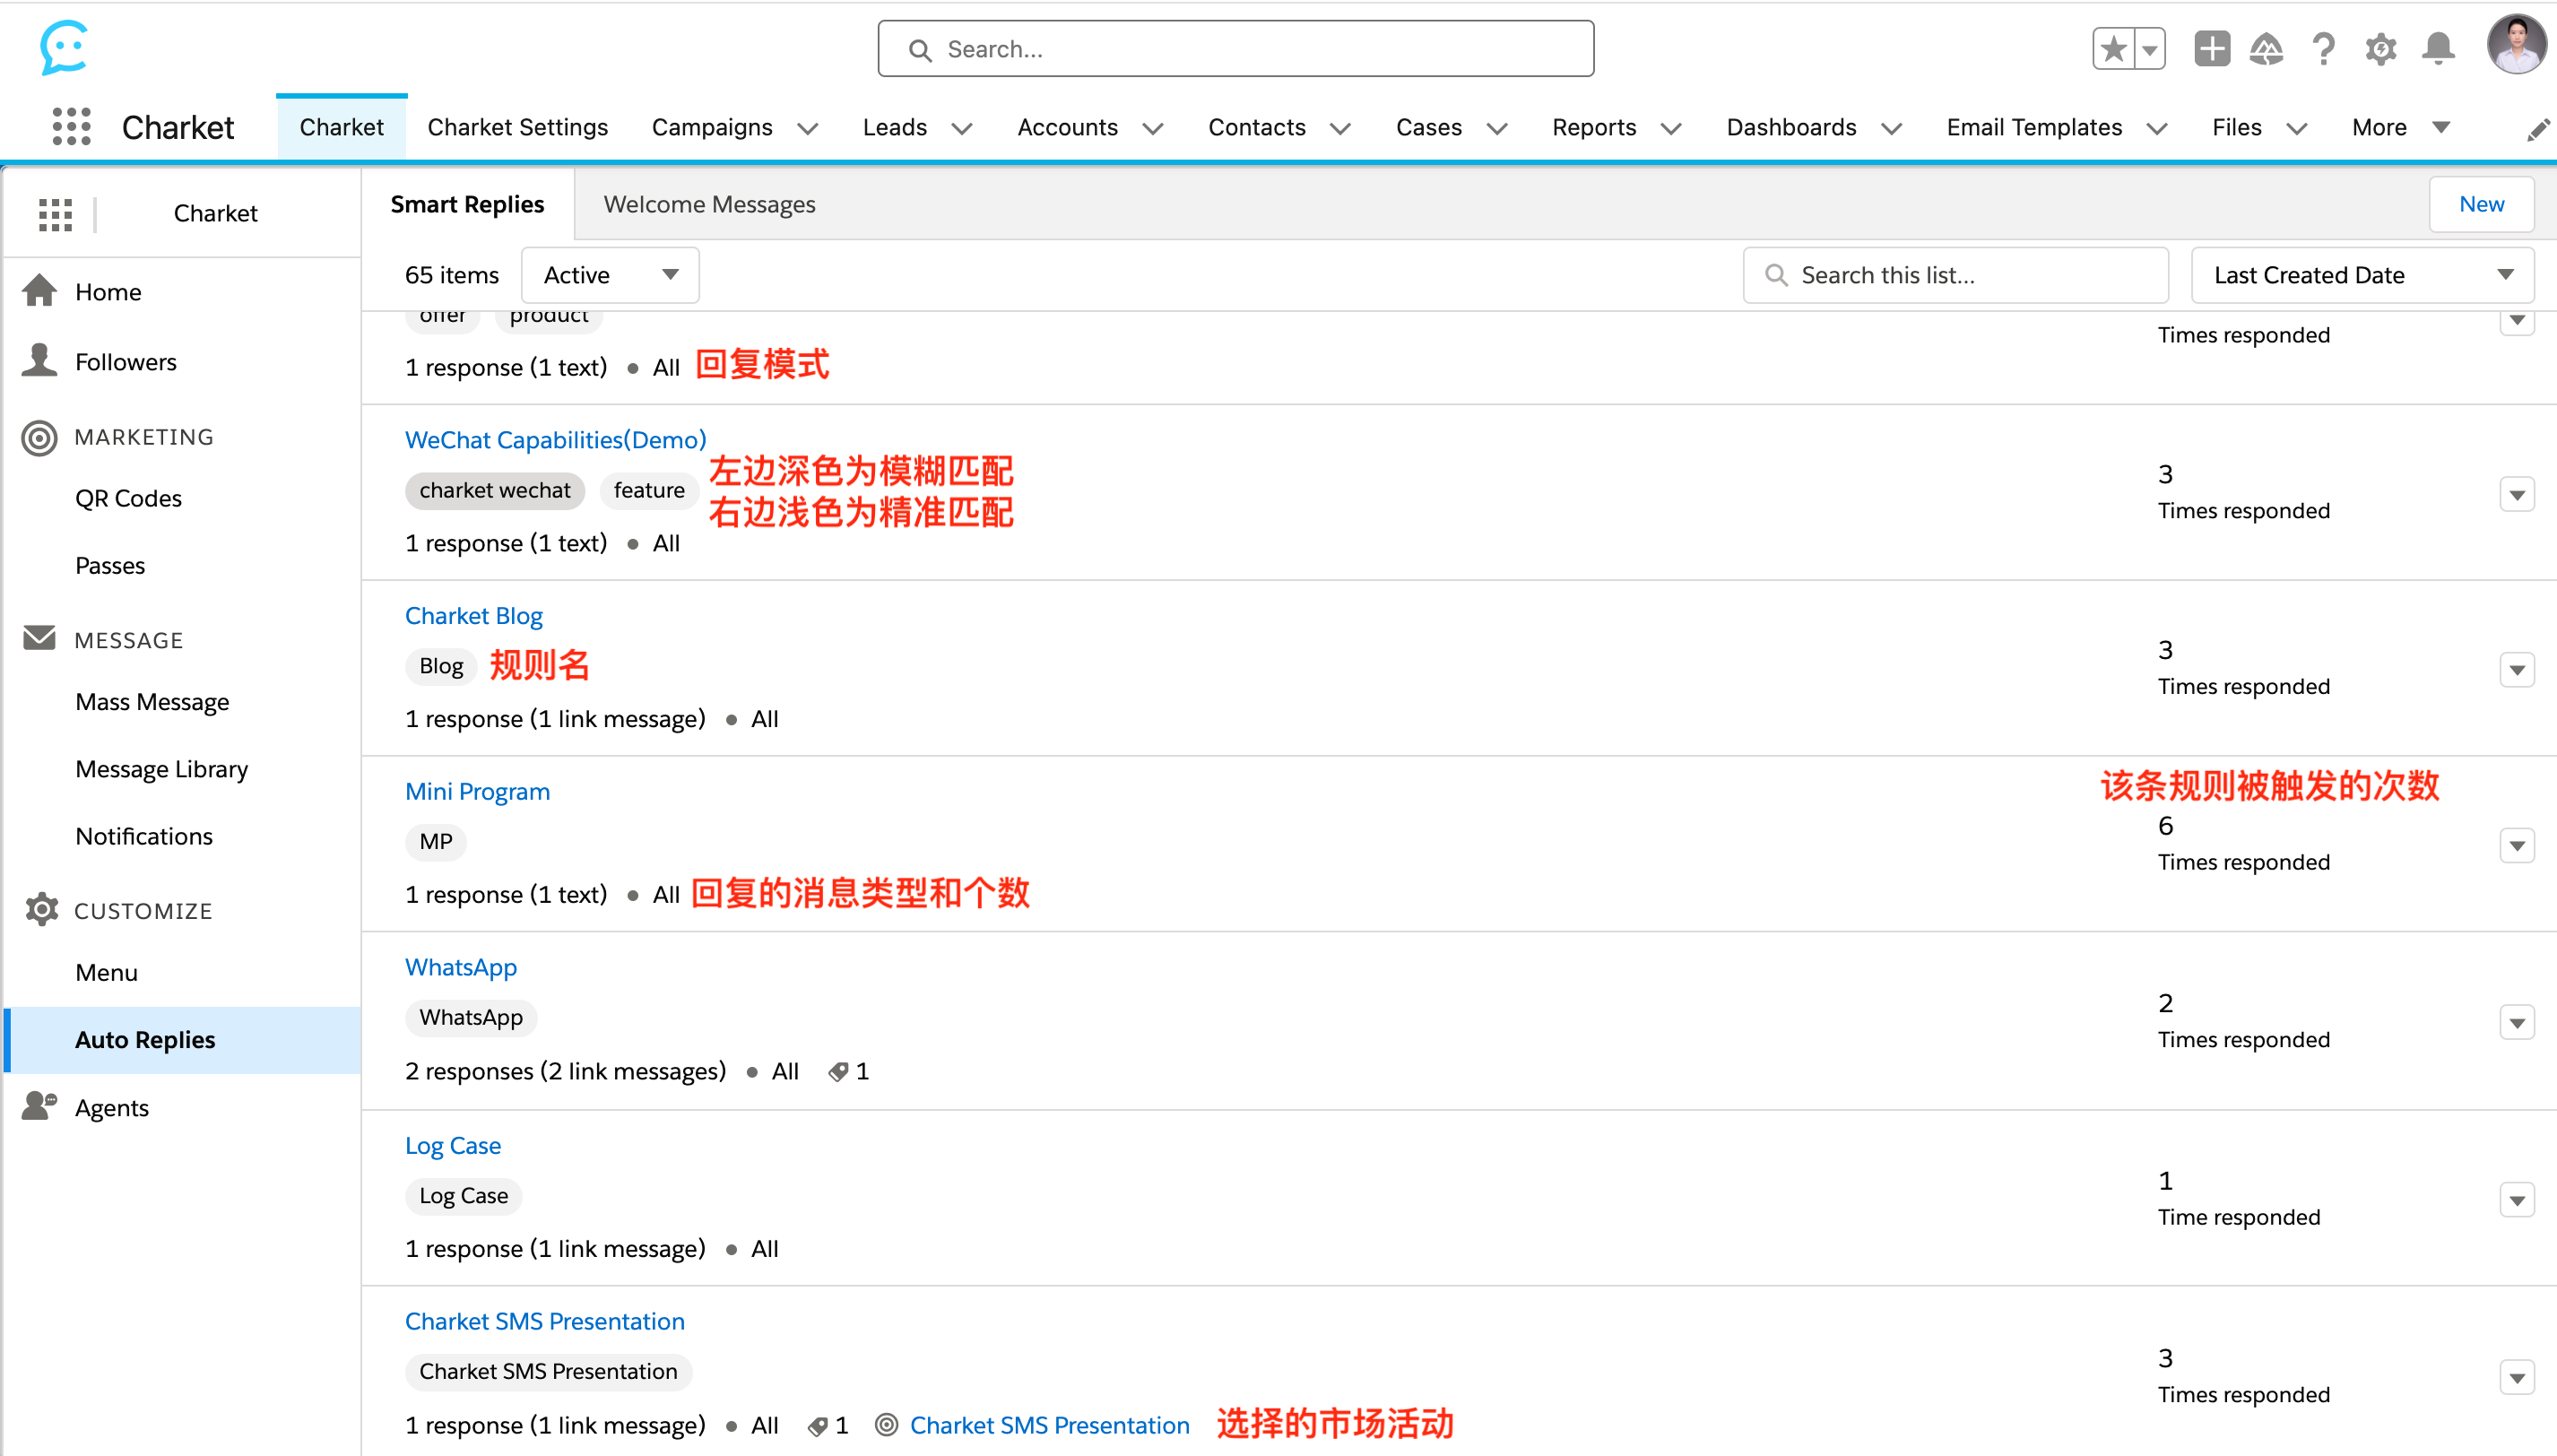Expand the Dashboards tab chevron

point(1890,129)
